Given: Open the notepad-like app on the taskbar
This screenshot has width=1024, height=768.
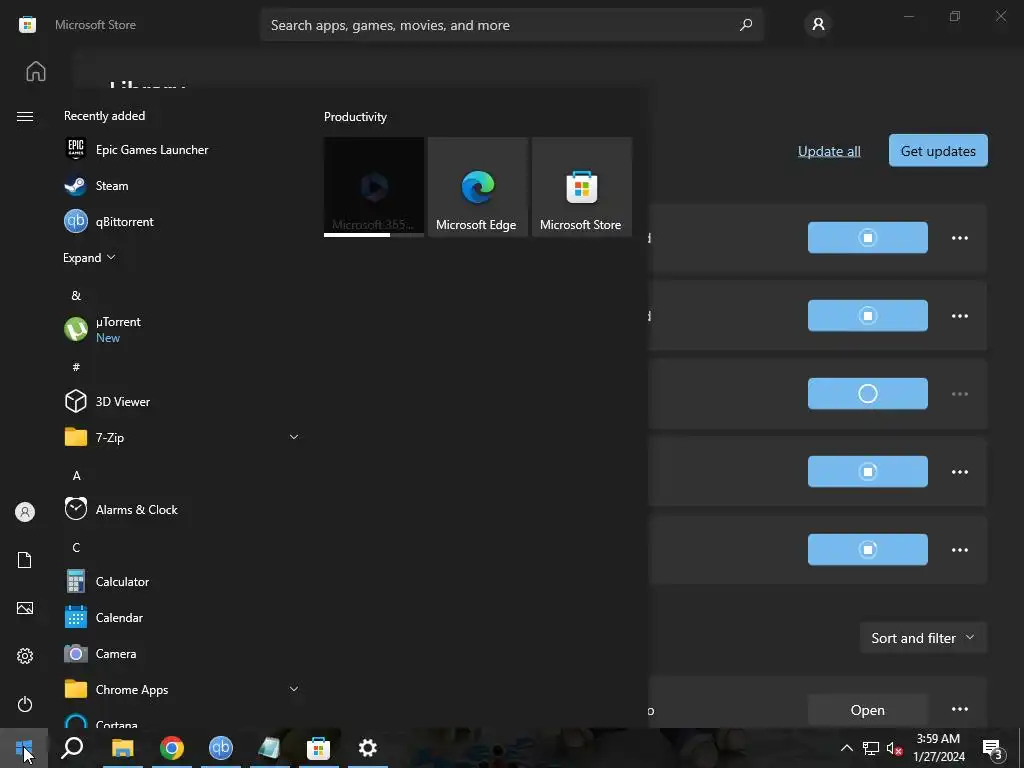Looking at the screenshot, I should pos(270,748).
